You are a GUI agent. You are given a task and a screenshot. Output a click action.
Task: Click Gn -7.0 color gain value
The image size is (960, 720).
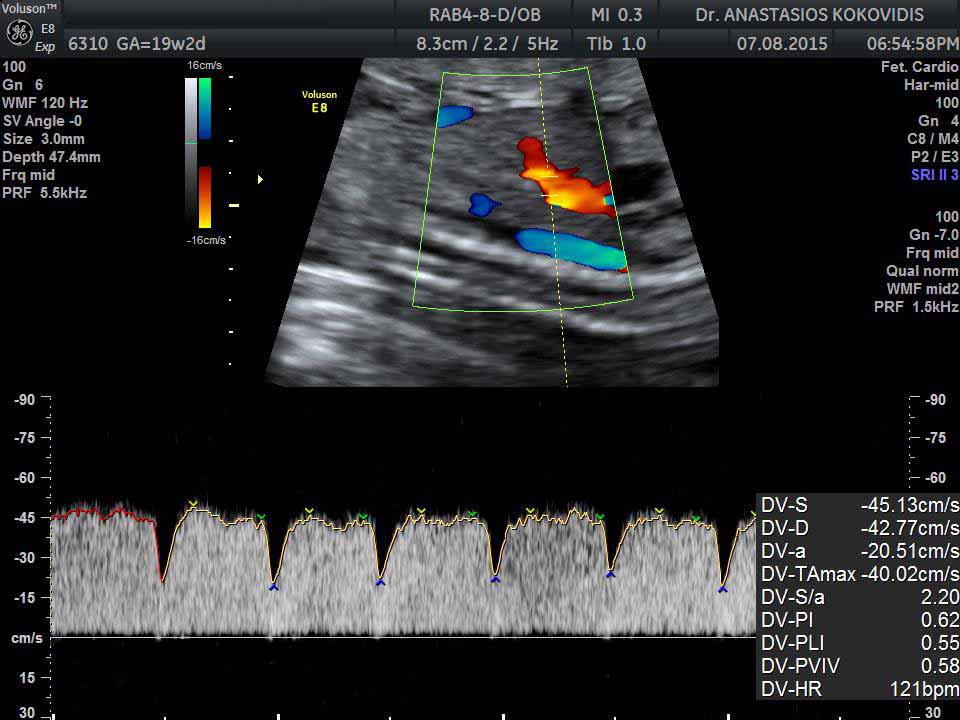[934, 235]
